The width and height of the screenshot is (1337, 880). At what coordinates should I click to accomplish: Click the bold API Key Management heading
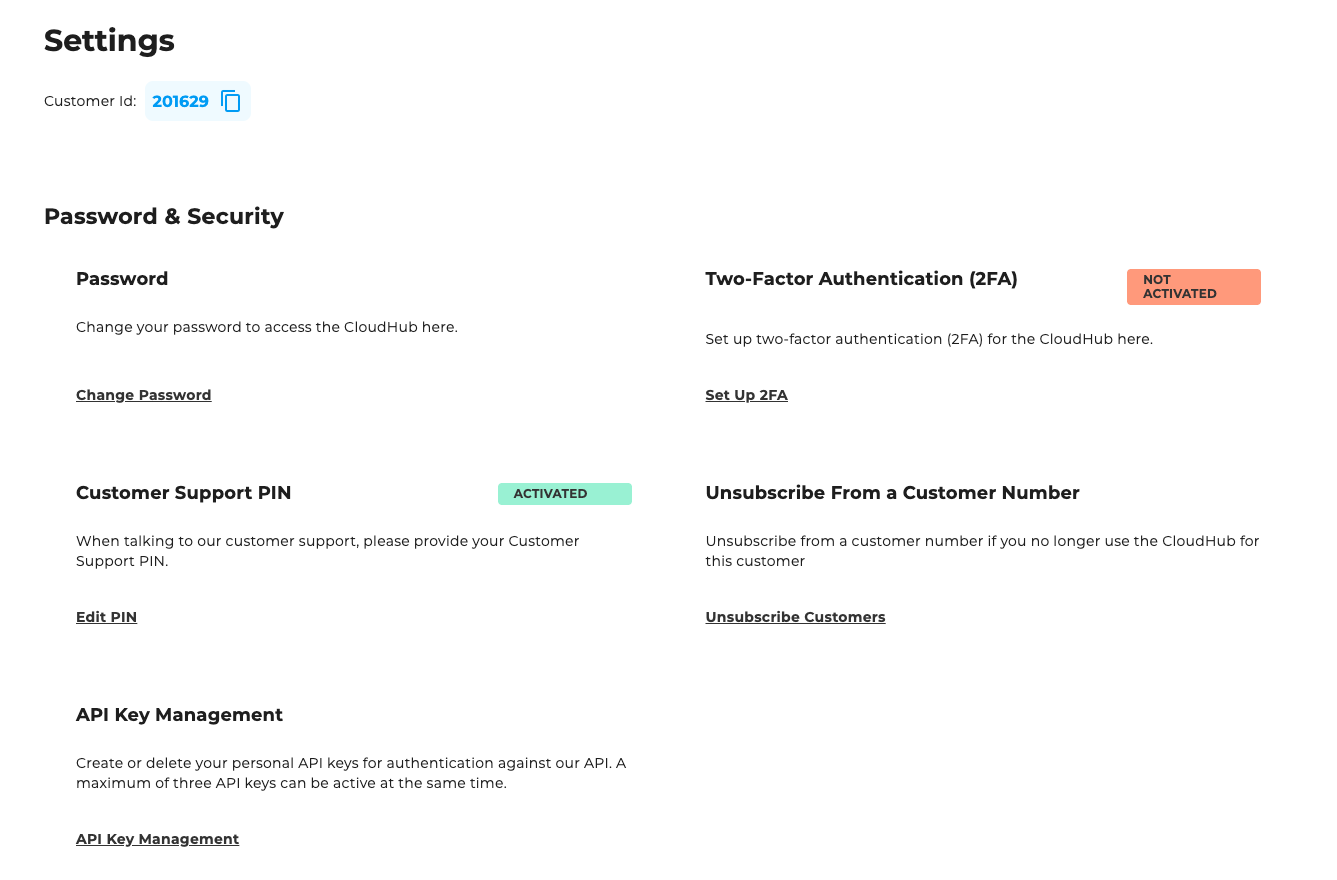(x=179, y=715)
